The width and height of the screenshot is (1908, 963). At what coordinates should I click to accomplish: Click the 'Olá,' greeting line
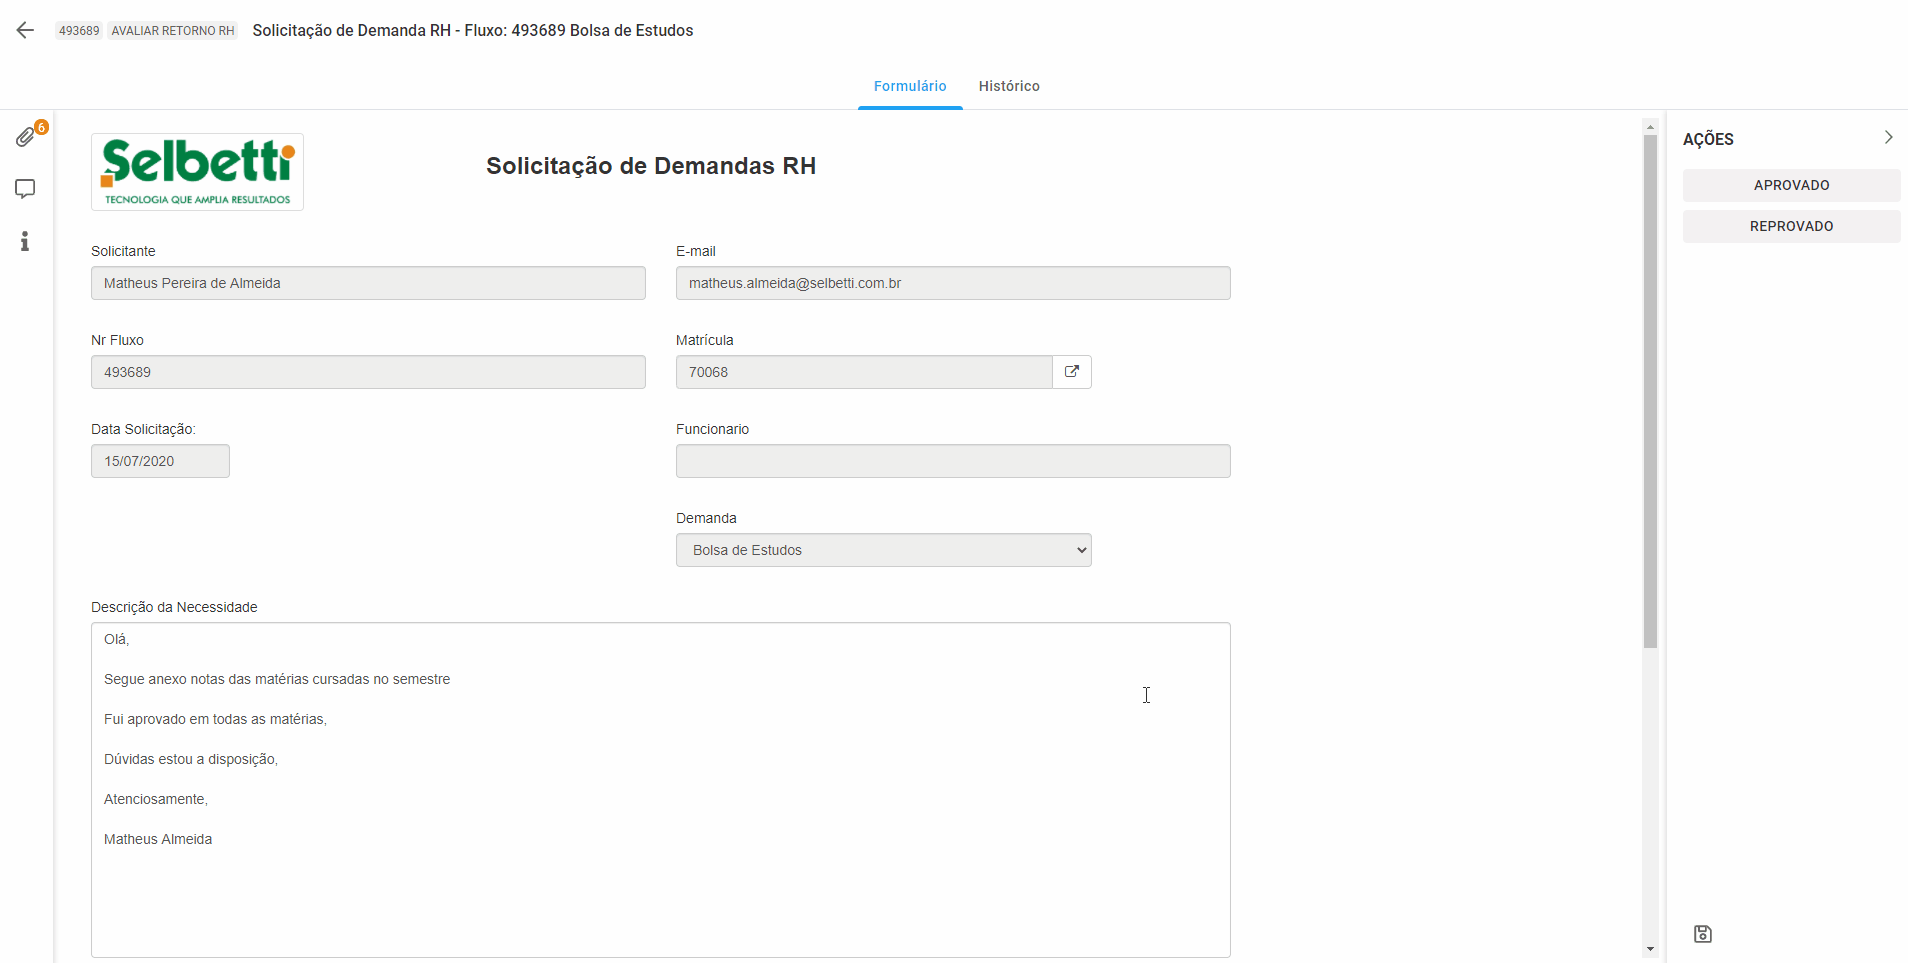(x=117, y=639)
